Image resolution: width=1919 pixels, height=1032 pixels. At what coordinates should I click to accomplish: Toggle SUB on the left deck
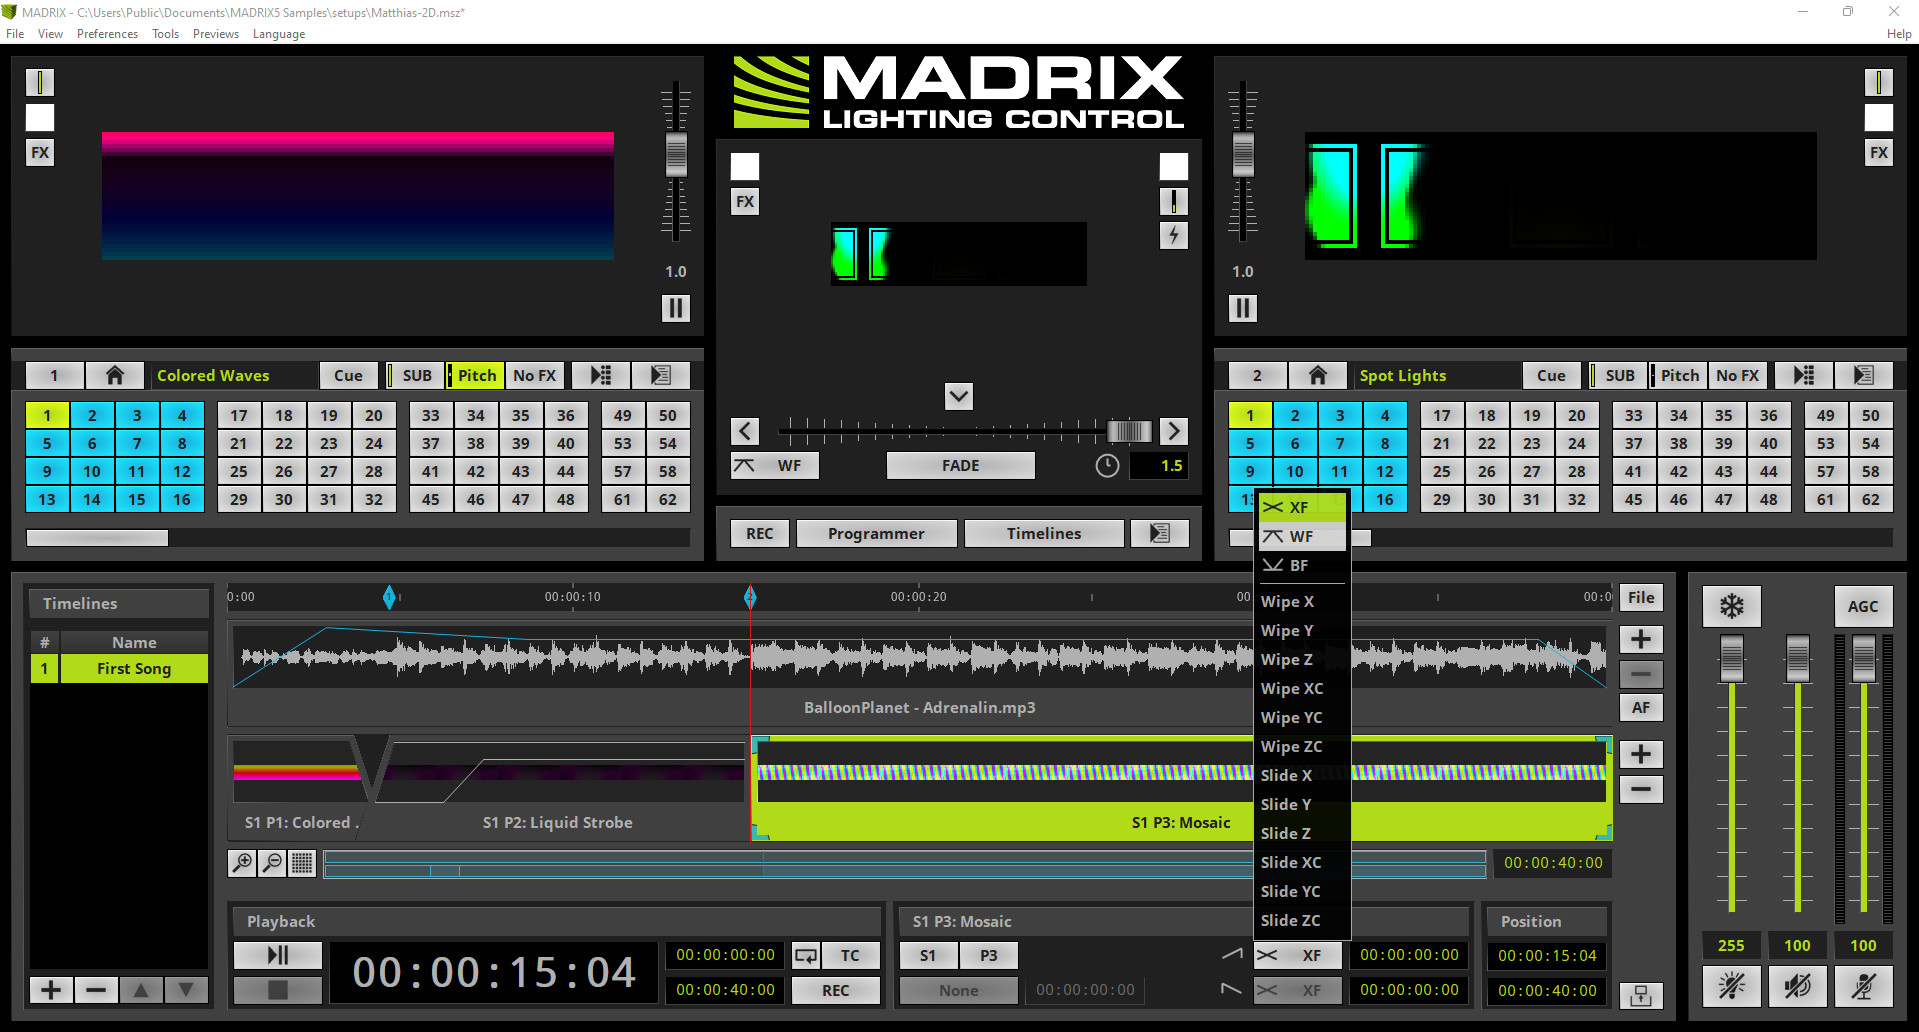coord(415,375)
